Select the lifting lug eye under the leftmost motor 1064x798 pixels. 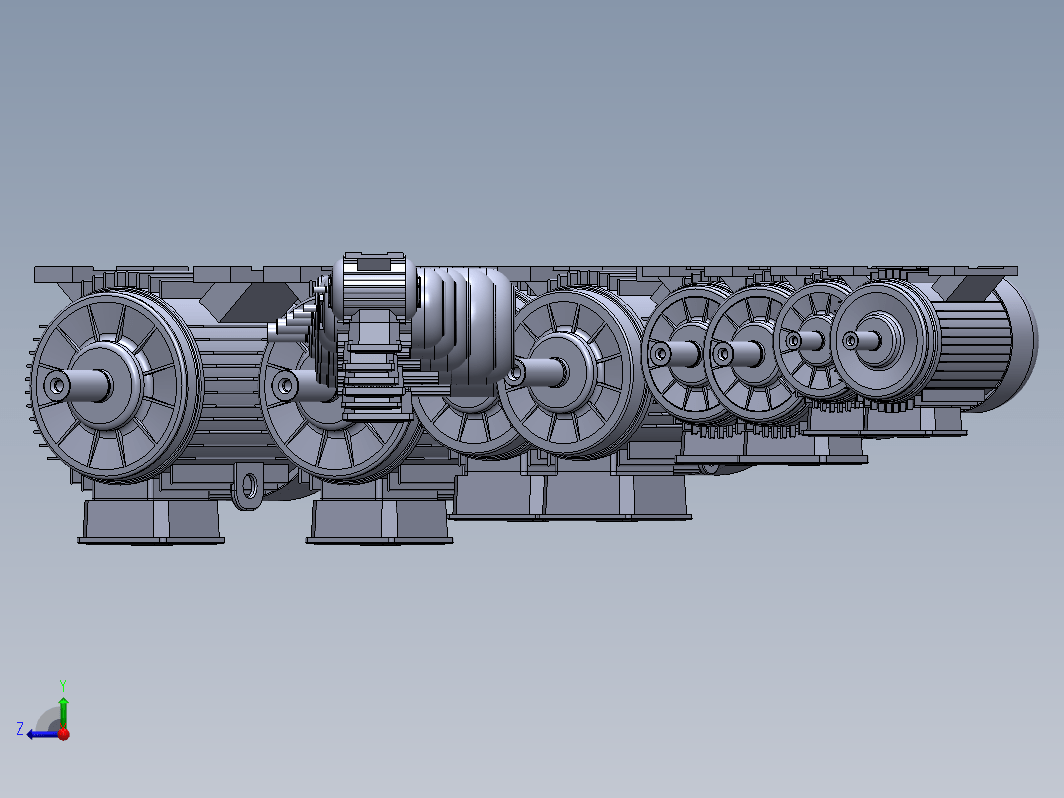click(249, 486)
